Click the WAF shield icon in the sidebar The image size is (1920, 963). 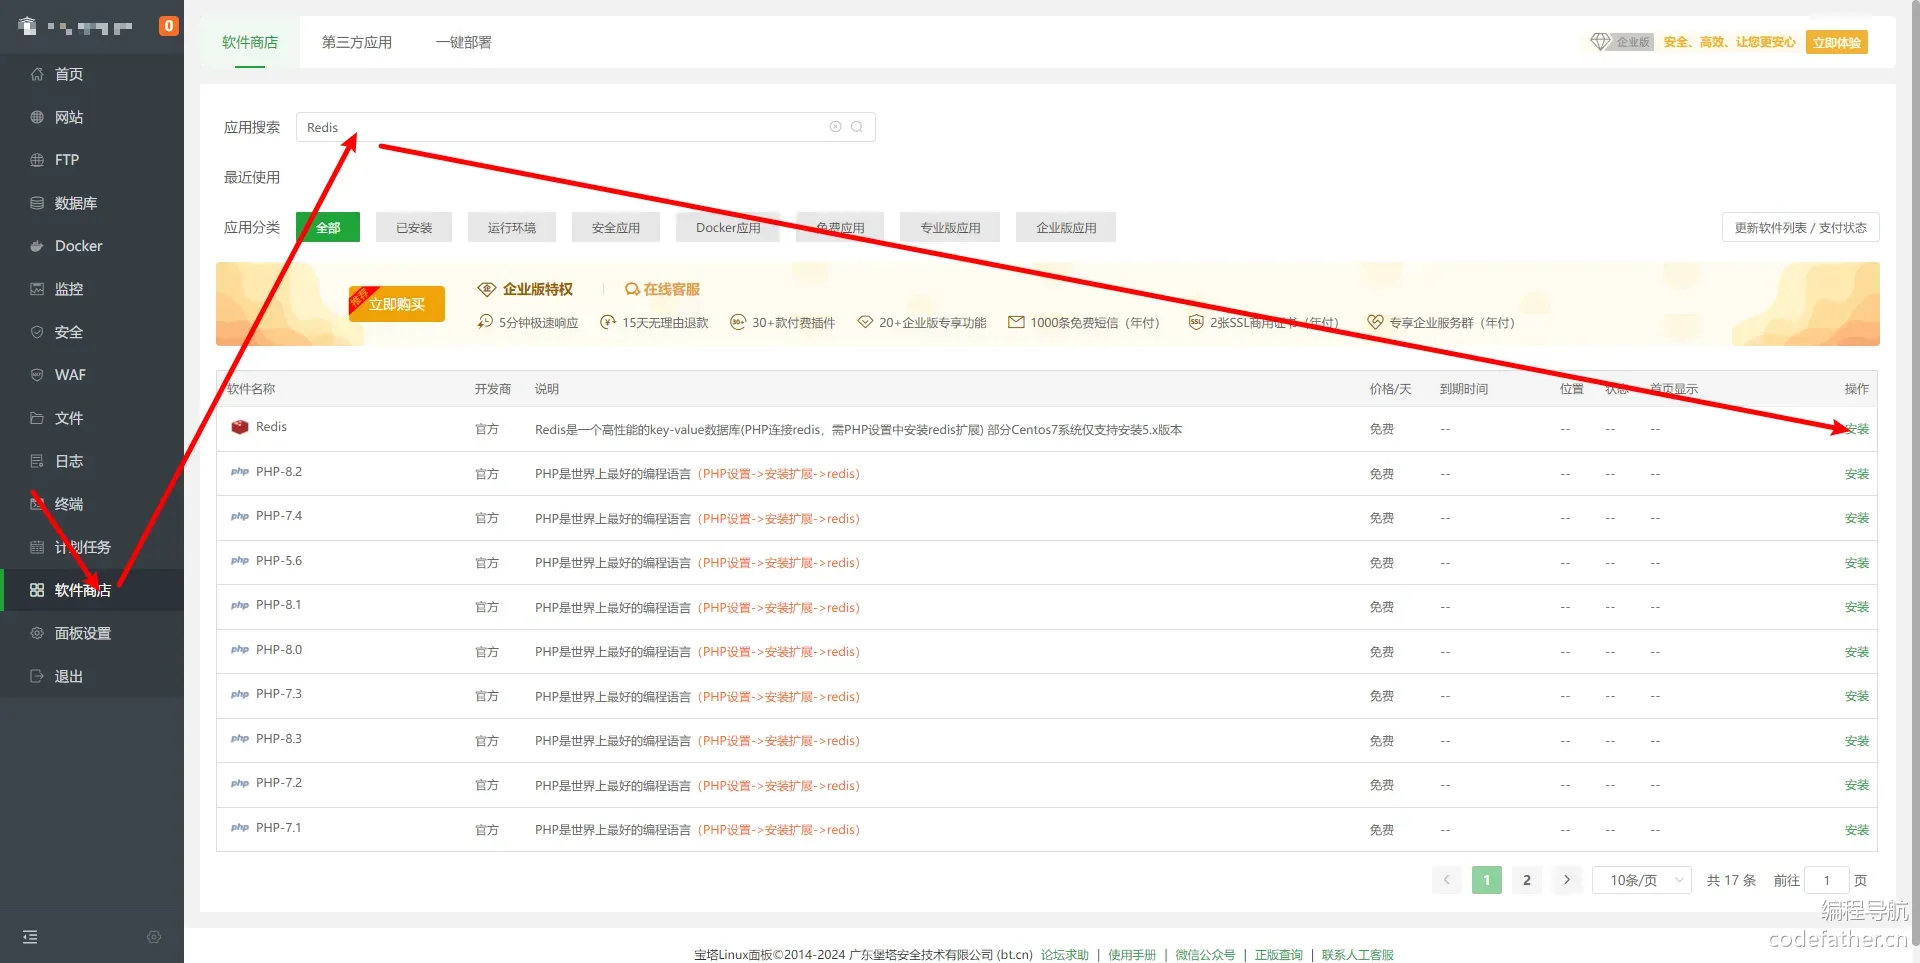(x=37, y=375)
